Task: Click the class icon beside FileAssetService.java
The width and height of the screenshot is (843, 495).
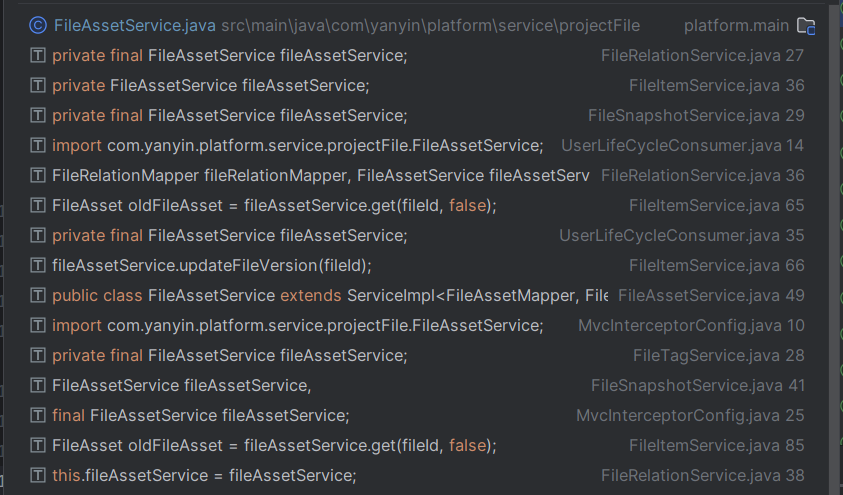Action: [38, 25]
